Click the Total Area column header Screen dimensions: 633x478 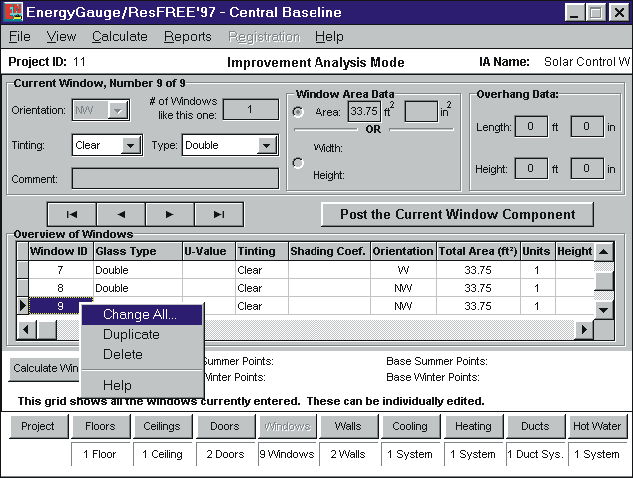tap(478, 252)
